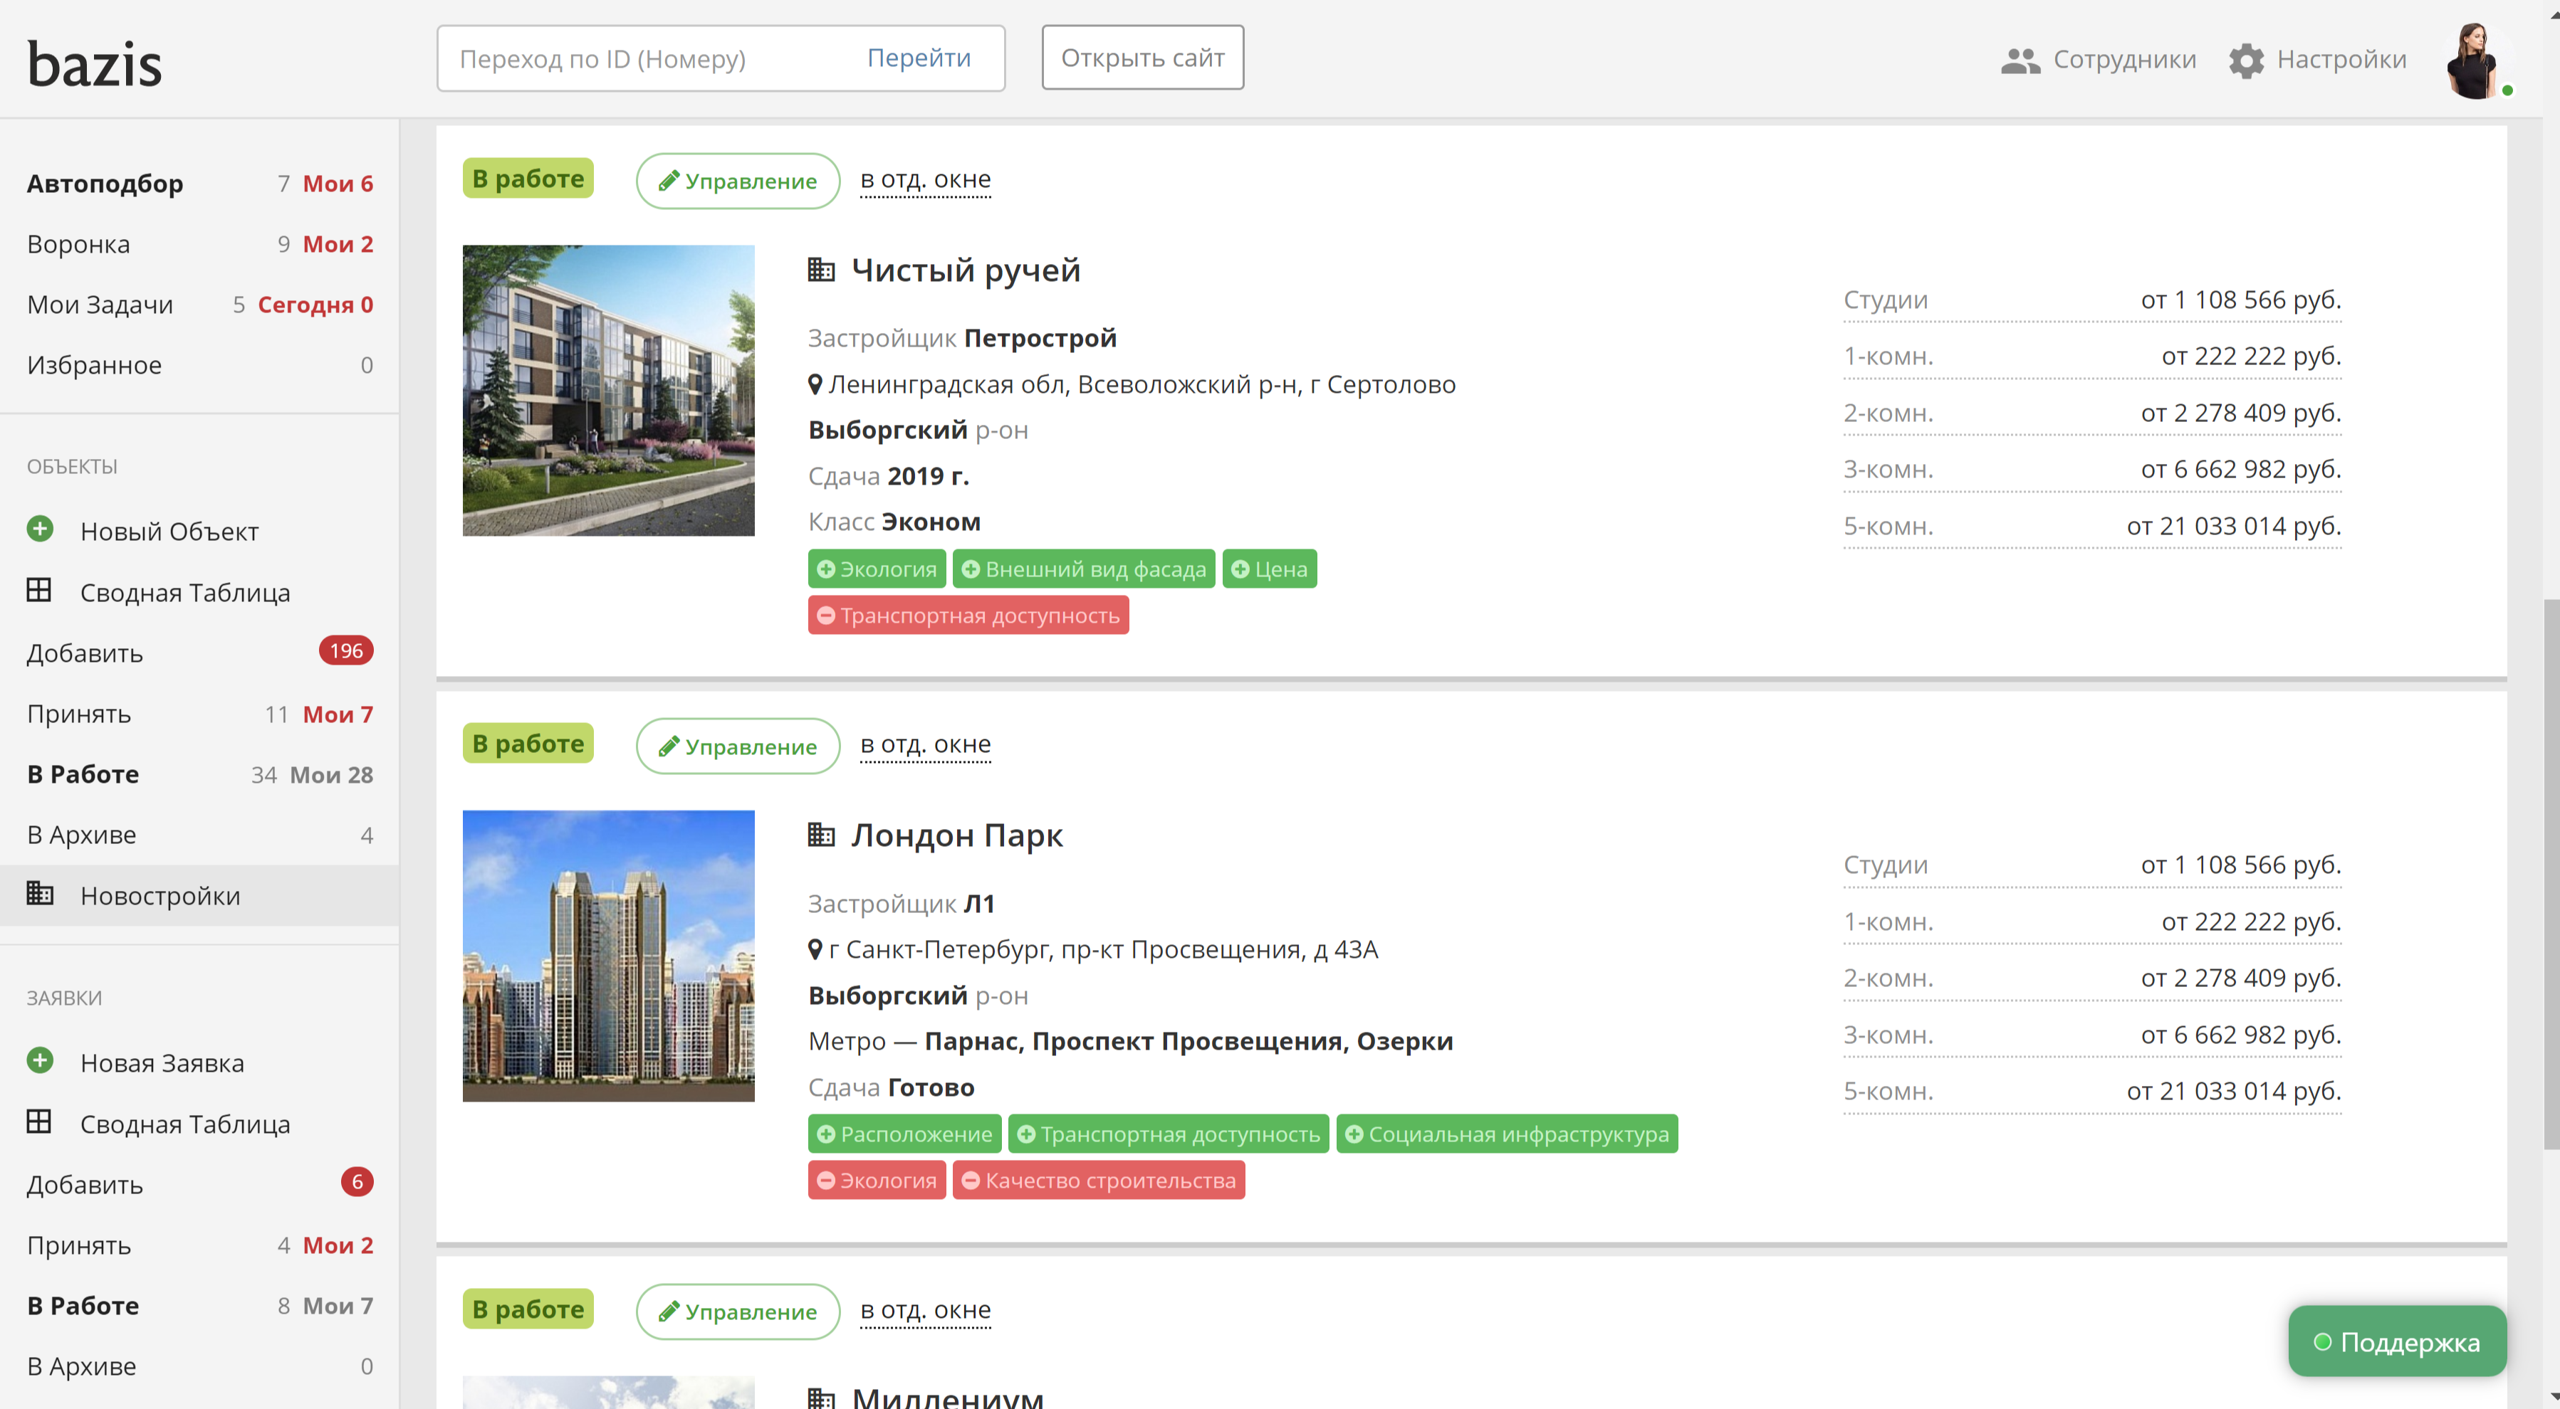Click Перейти link in ID field
2560x1409 pixels.
tap(918, 58)
